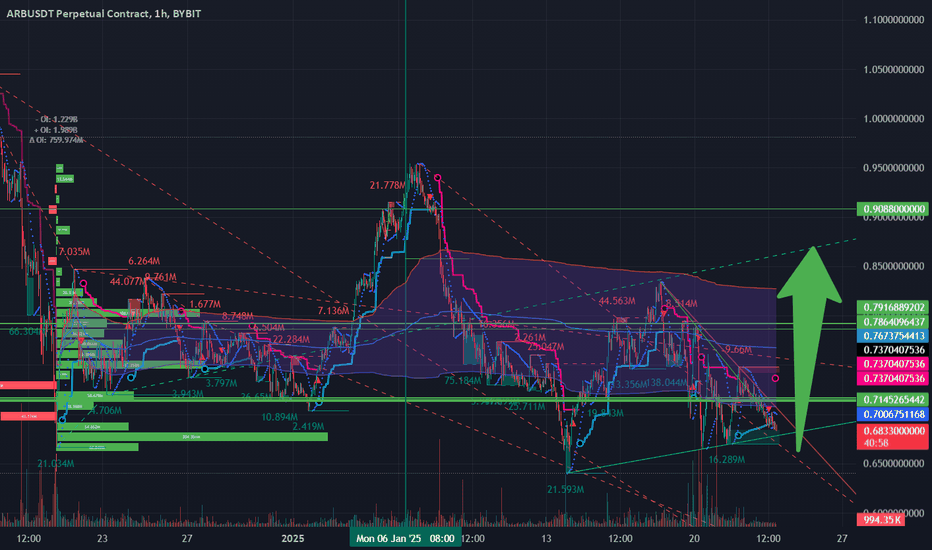Screen dimensions: 932x550
Task: Click the 7.136M volume label
Action: click(333, 311)
